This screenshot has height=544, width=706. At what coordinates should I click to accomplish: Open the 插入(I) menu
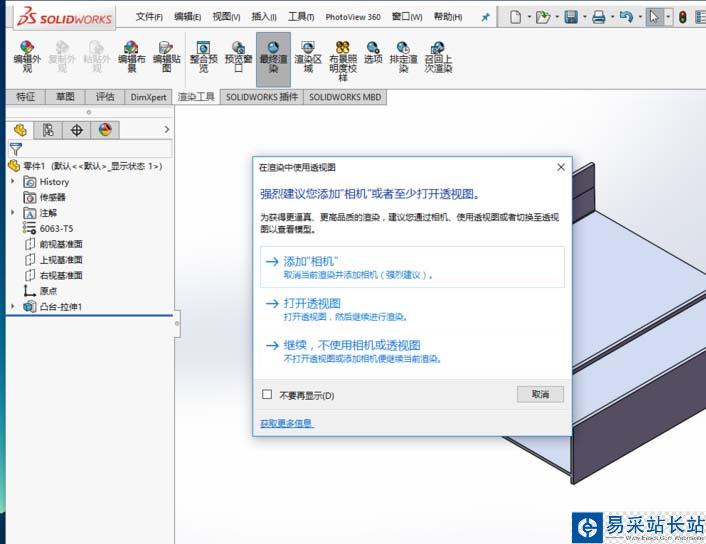pos(264,17)
